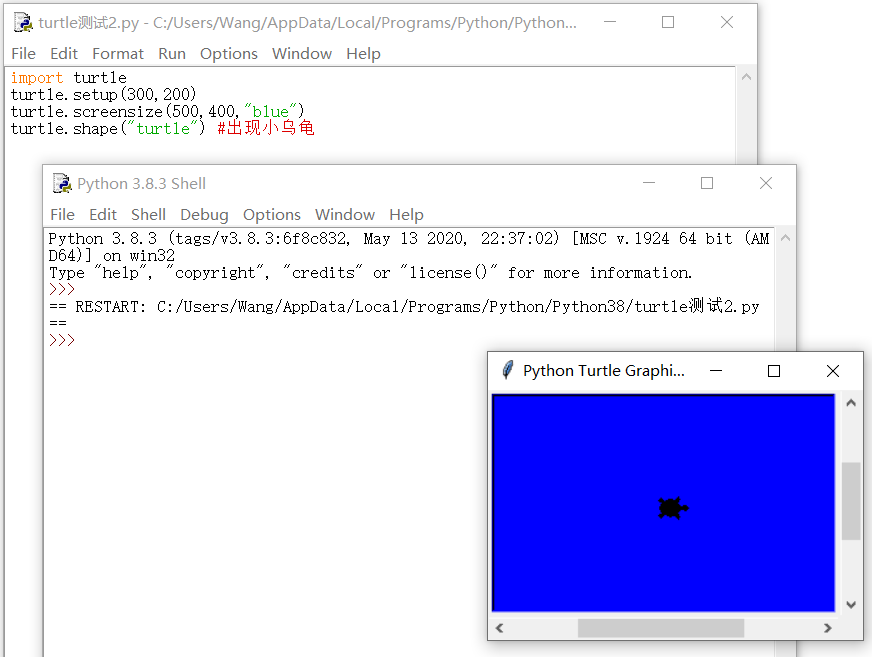
Task: Close the turtle测试2.py editor window
Action: click(x=726, y=22)
